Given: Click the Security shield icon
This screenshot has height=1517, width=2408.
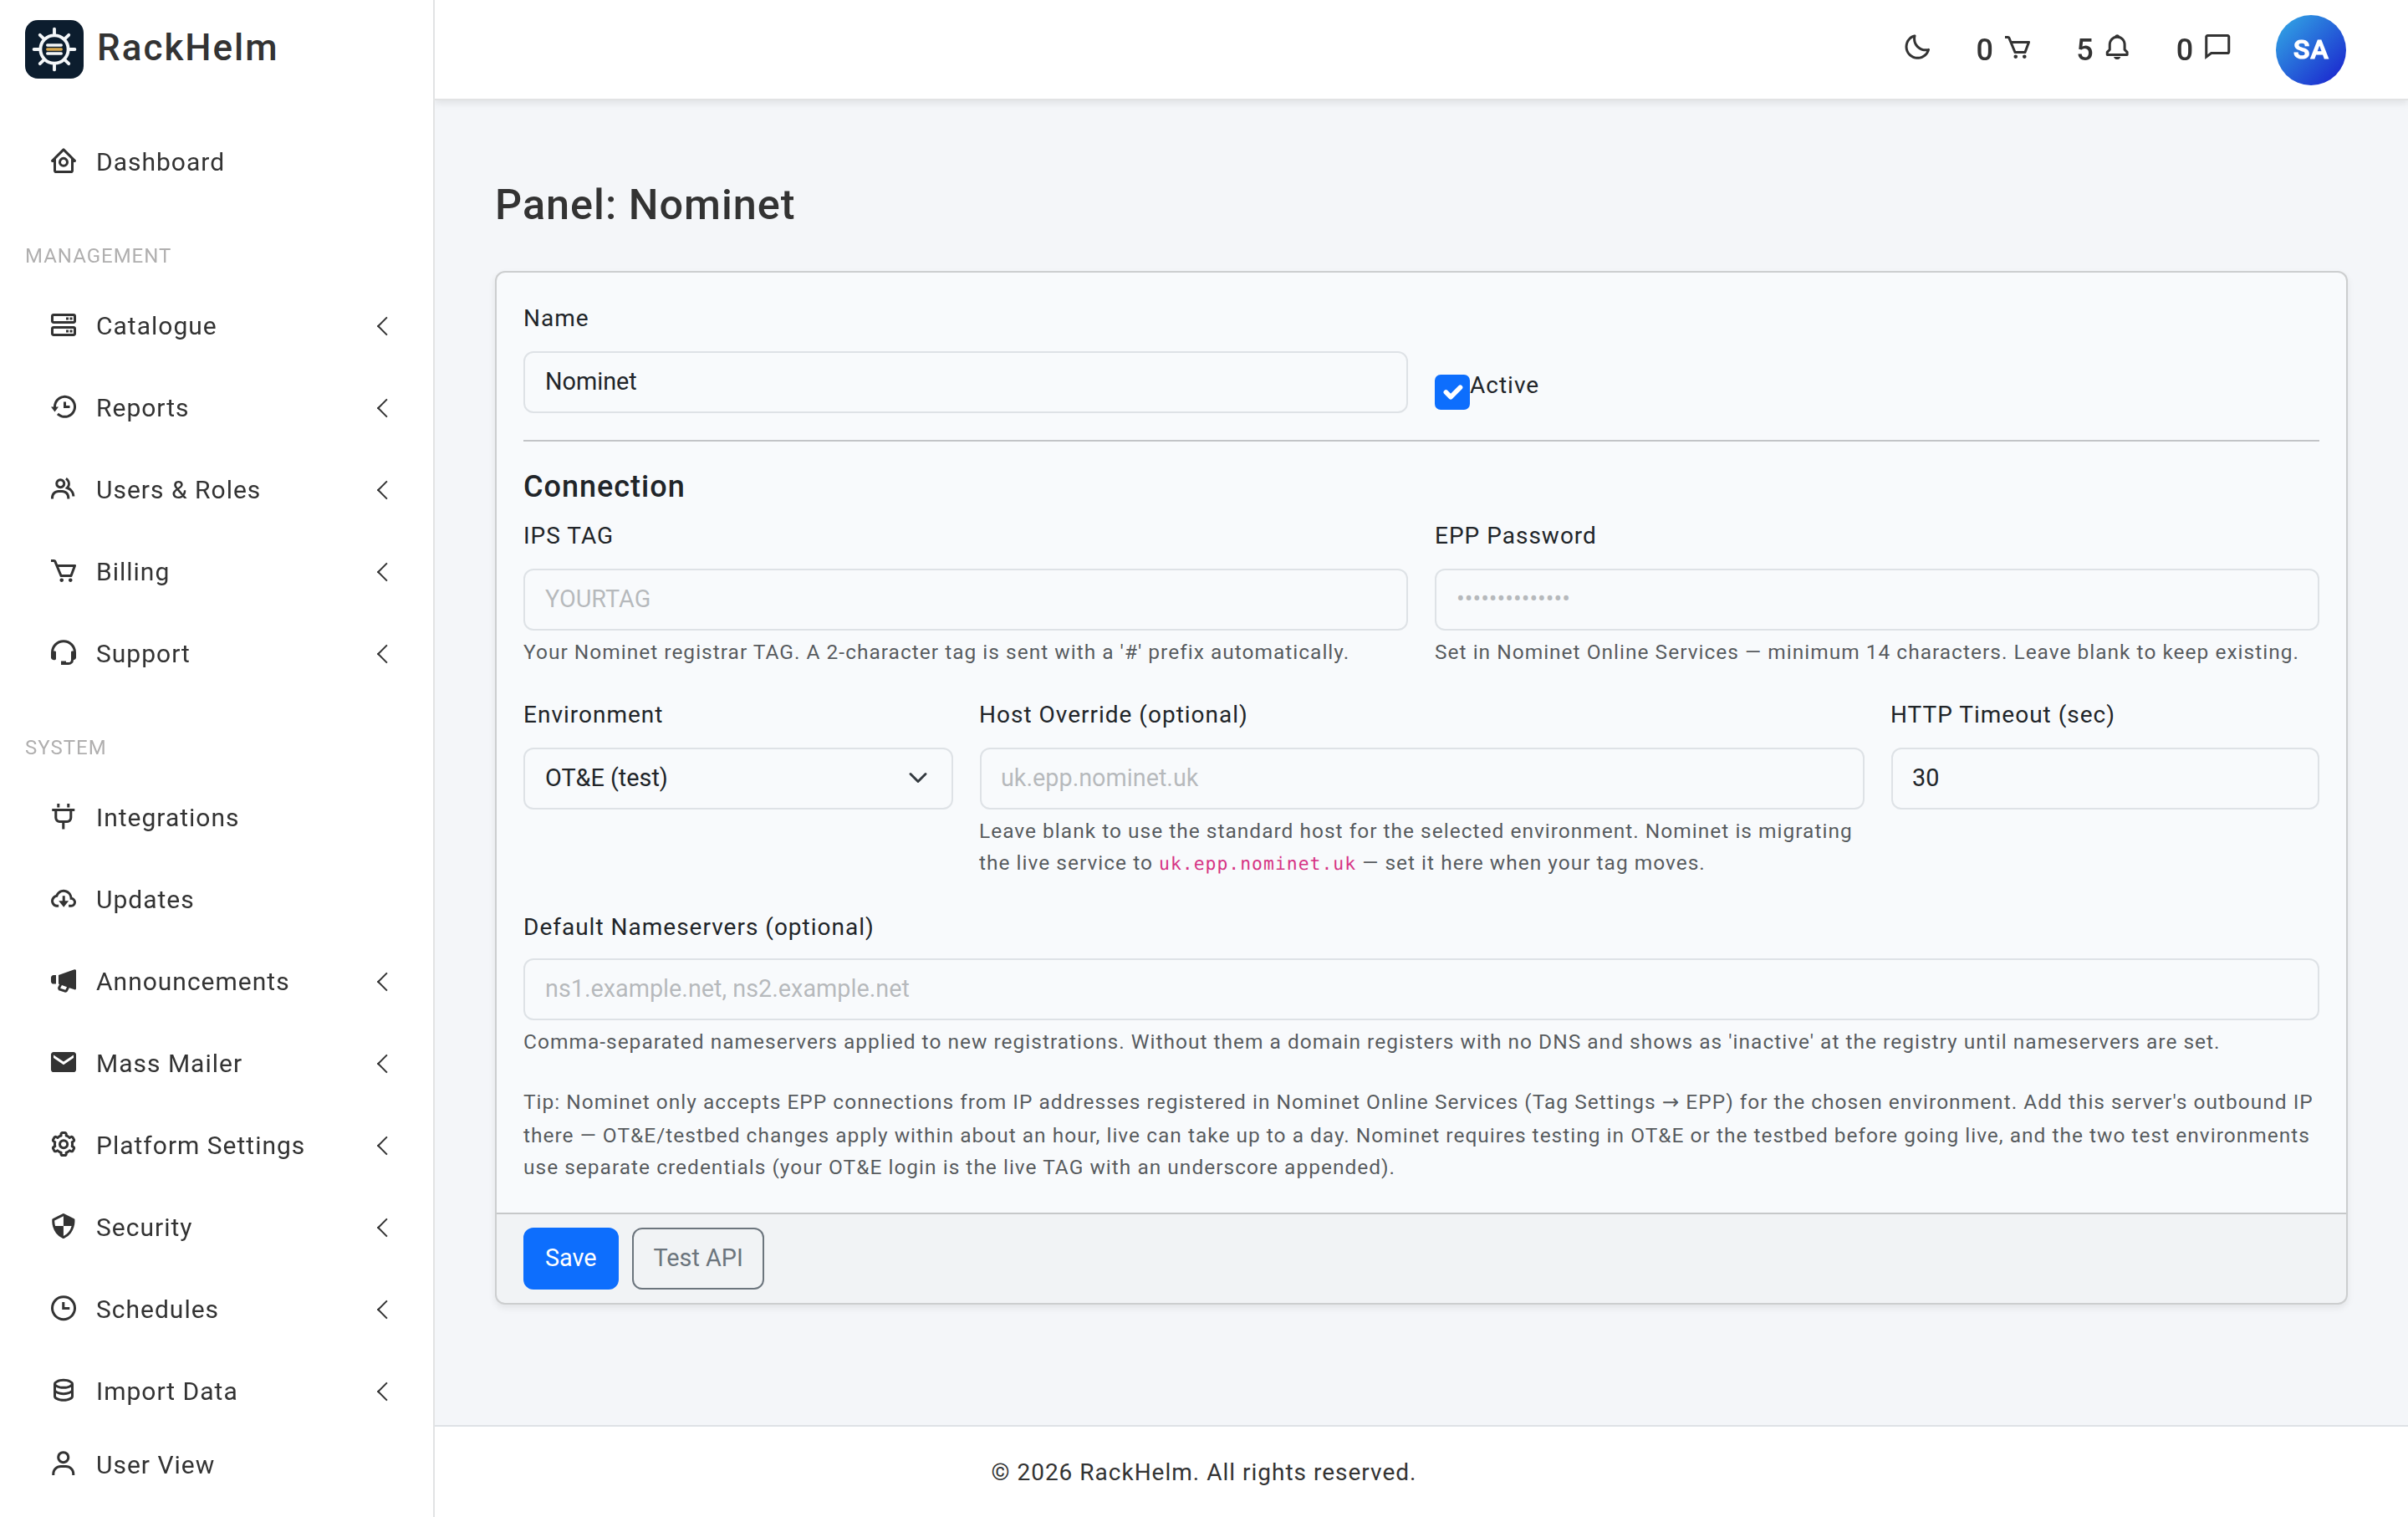Looking at the screenshot, I should 63,1226.
